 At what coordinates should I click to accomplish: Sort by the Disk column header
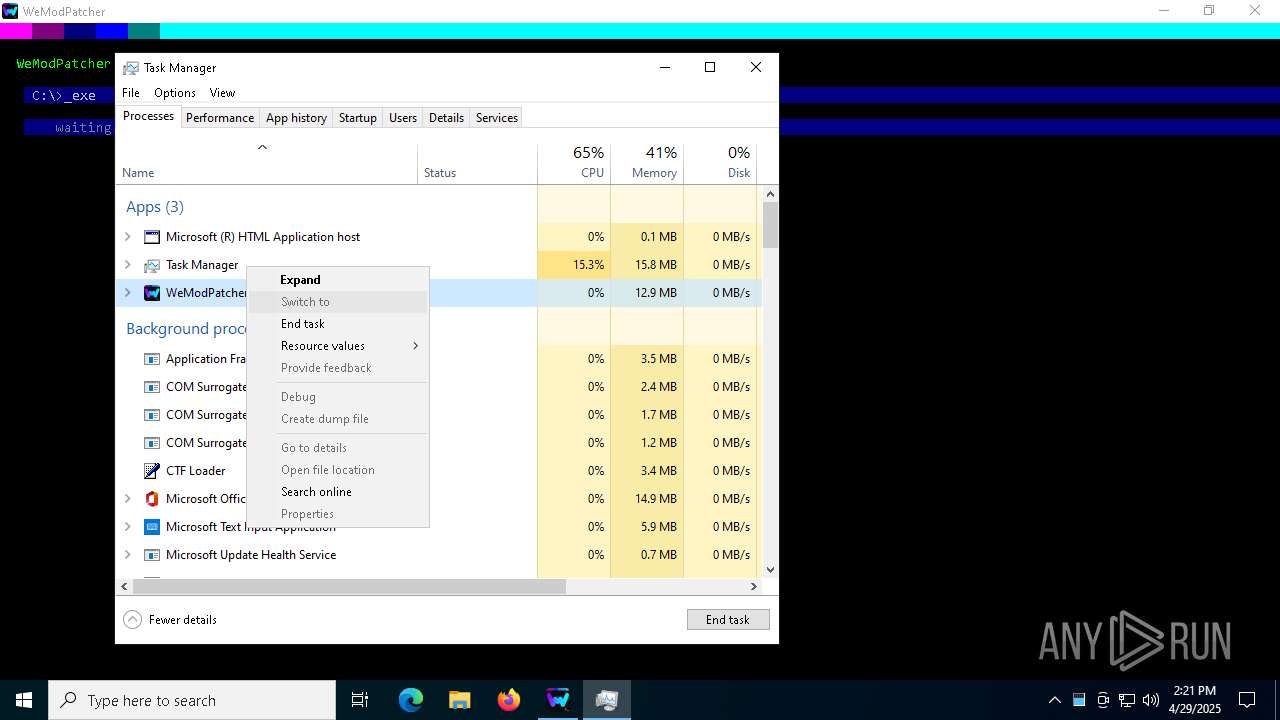[x=720, y=163]
